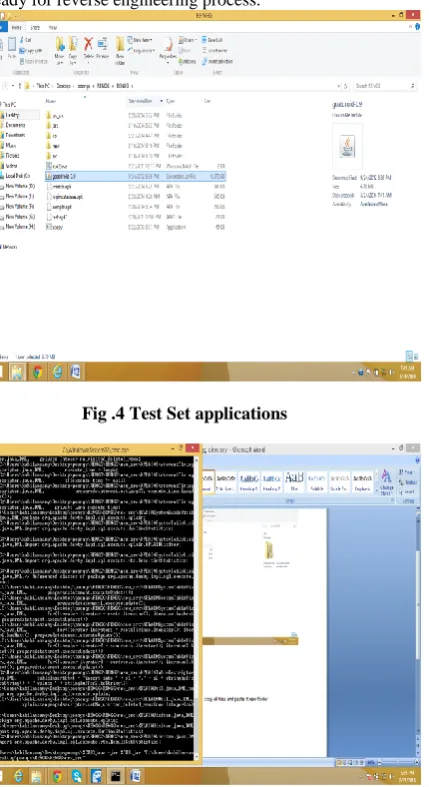Click the folder image inside Word document
Image resolution: width=429 pixels, height=787 pixels.
pyautogui.click(x=269, y=551)
